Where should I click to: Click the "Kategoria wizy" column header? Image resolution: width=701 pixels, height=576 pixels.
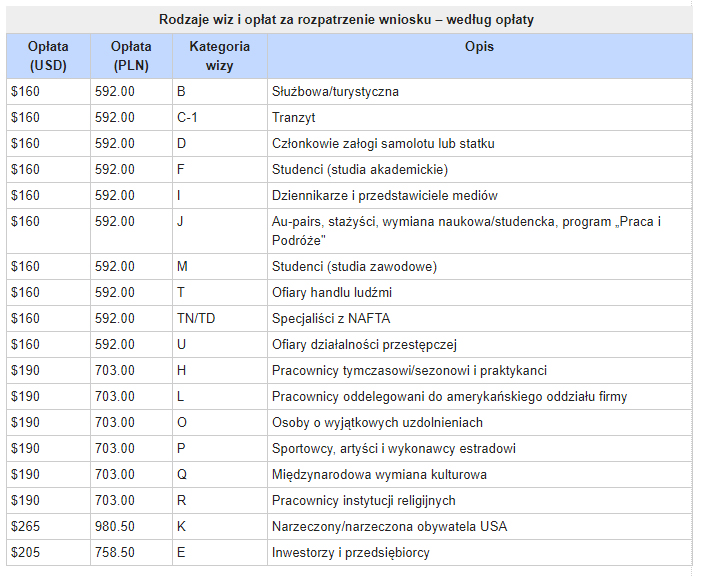click(220, 56)
